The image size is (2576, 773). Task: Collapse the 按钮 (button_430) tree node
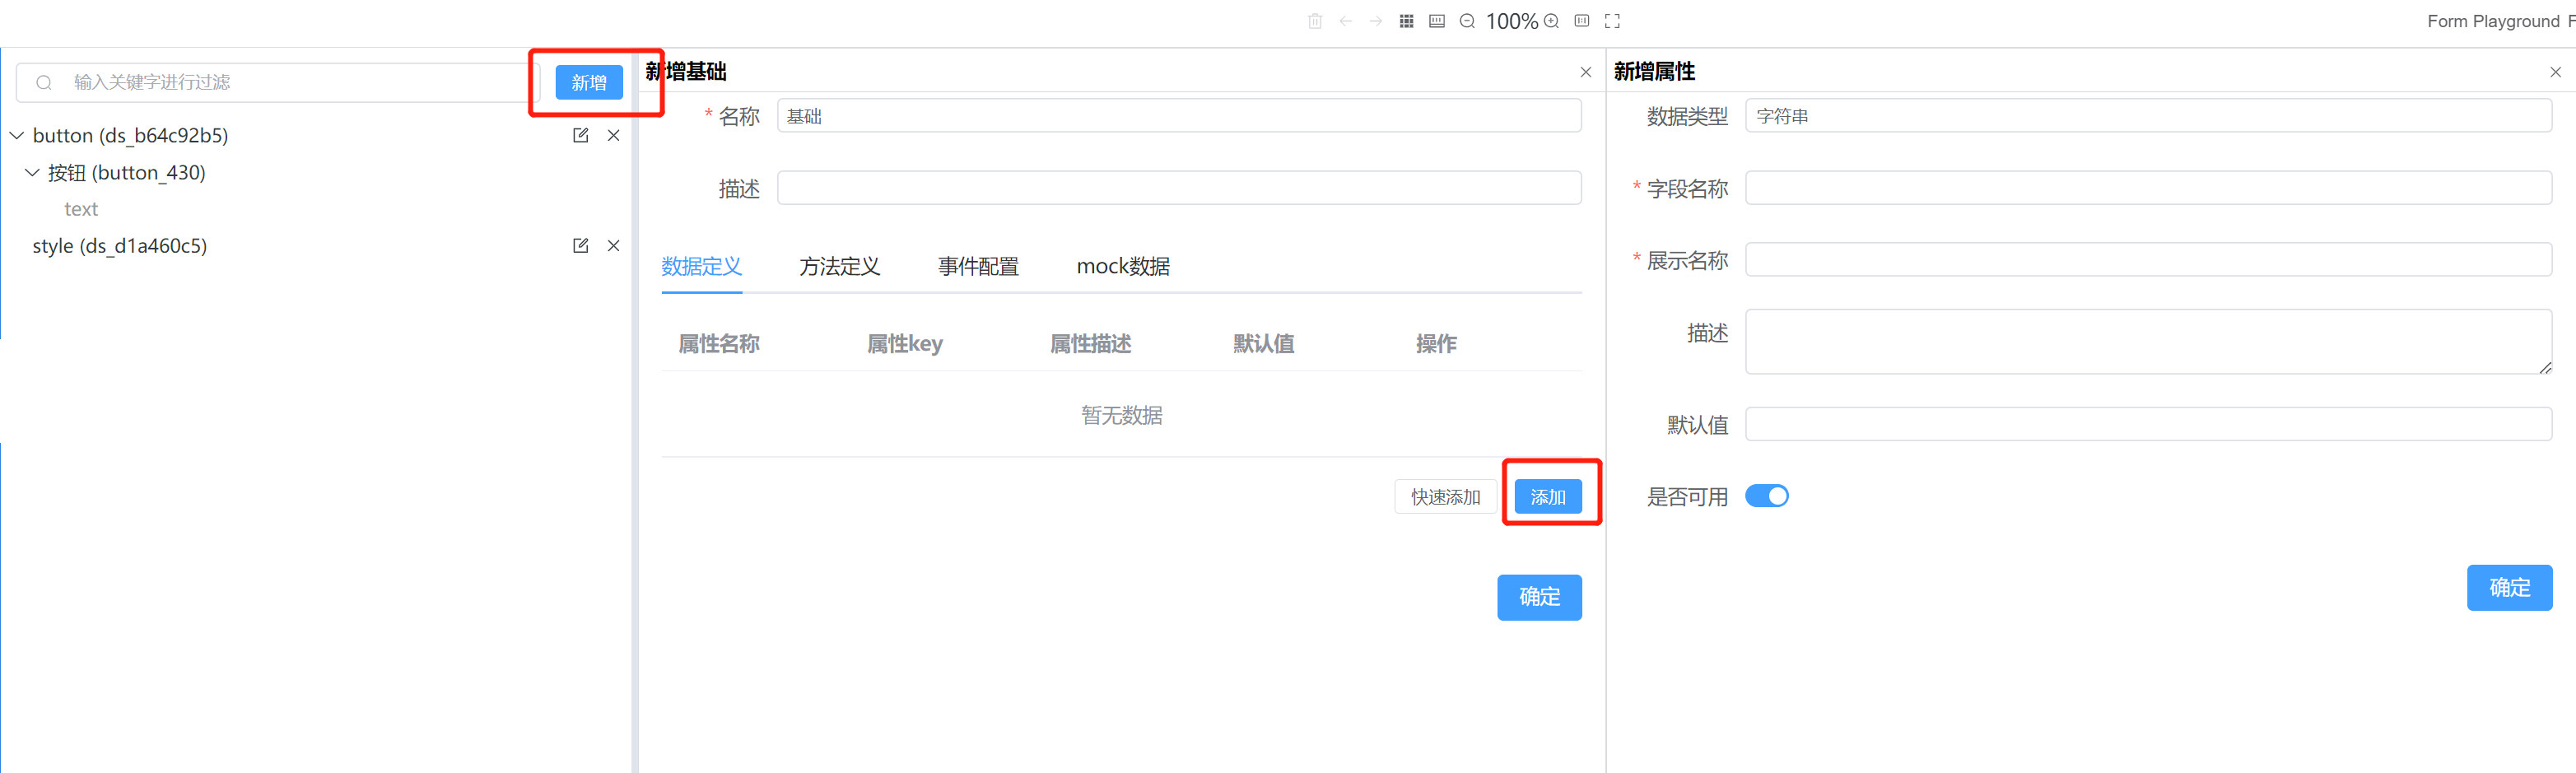(x=32, y=173)
